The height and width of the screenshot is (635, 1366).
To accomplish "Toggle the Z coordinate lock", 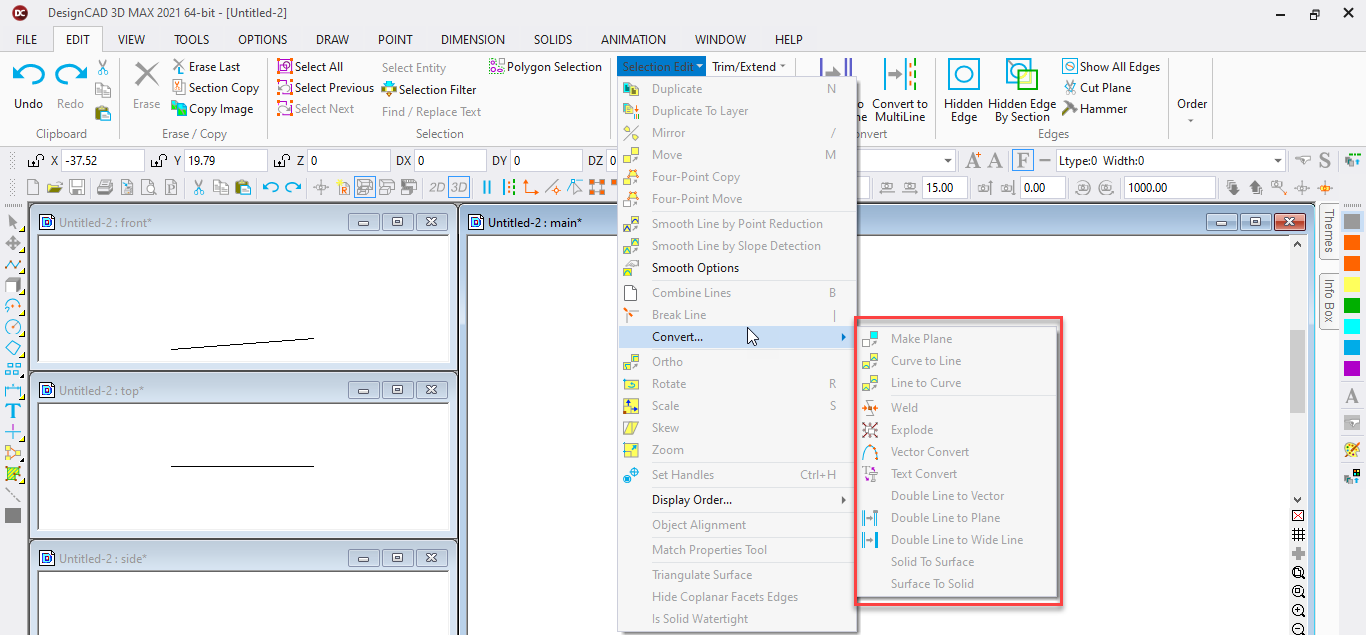I will tap(282, 161).
